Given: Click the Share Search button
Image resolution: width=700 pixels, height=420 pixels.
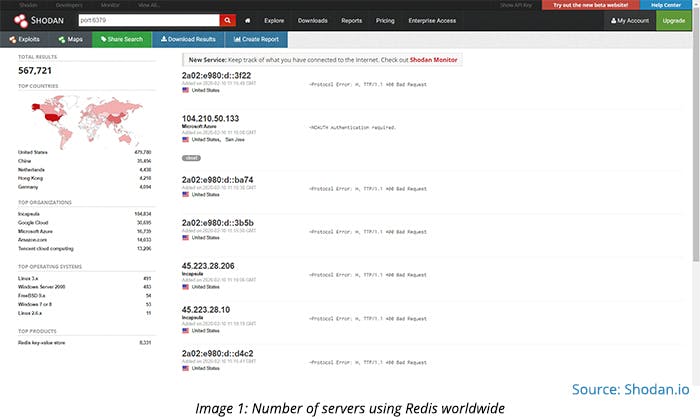Looking at the screenshot, I should click(122, 39).
